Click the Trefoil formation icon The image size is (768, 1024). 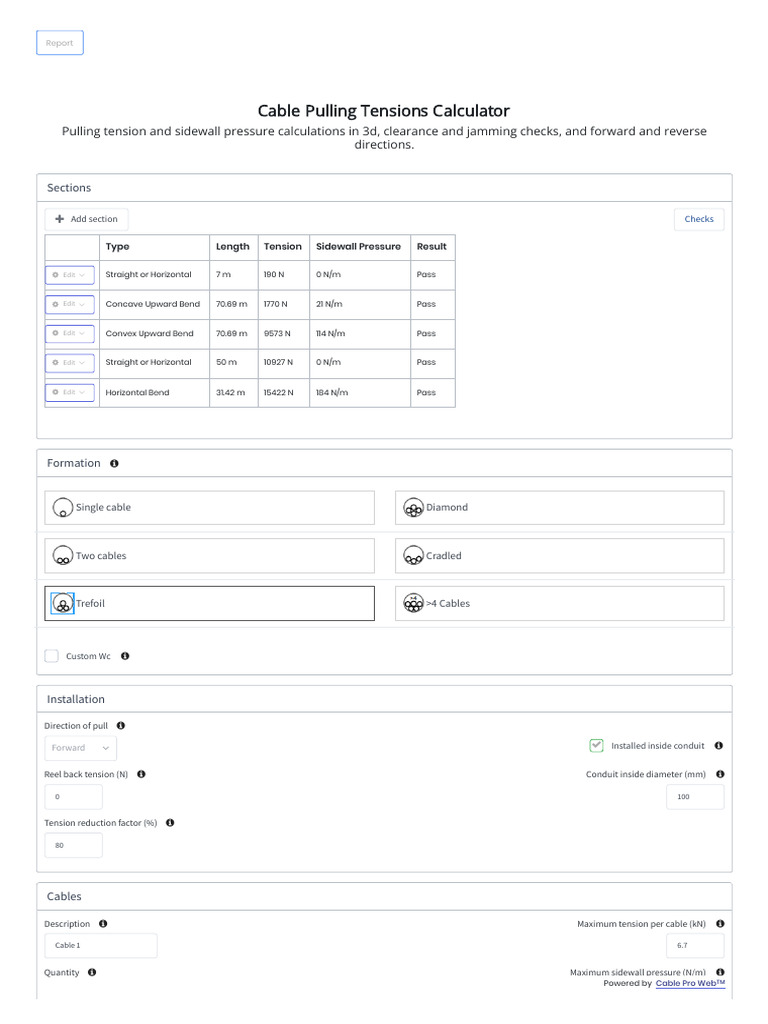tap(62, 604)
